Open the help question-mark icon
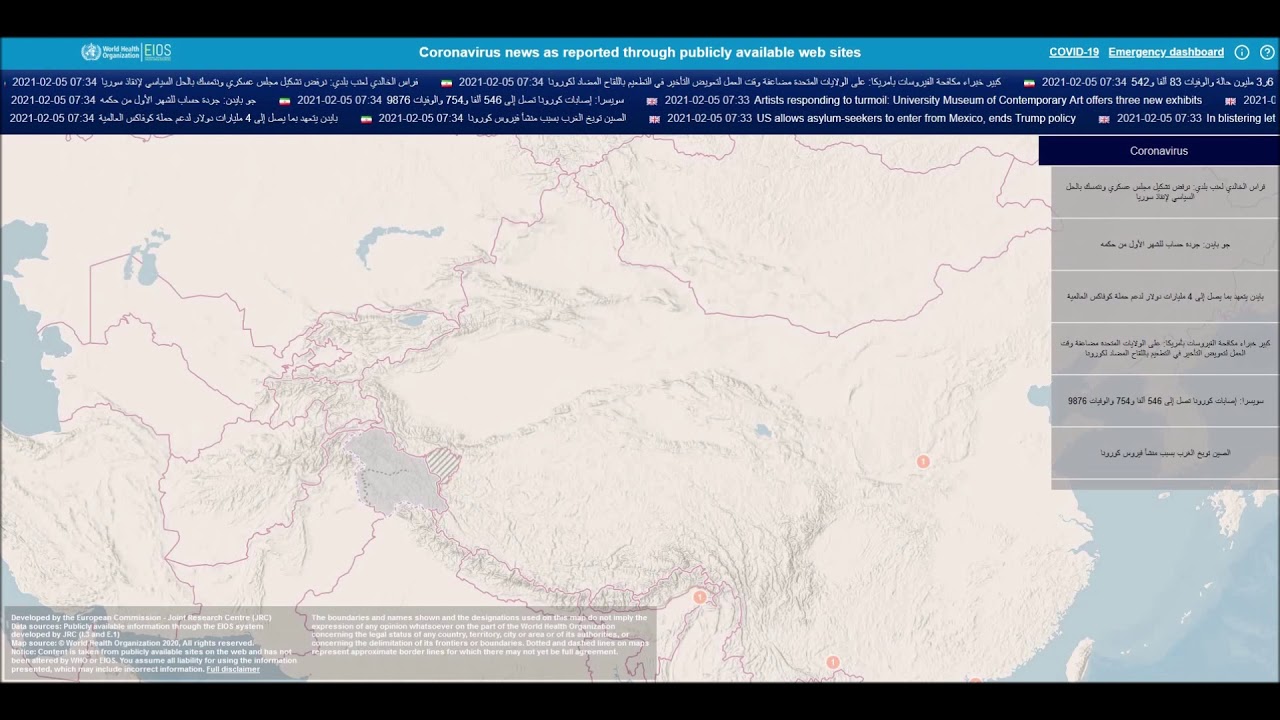Screen dimensions: 1280x720 [x=1267, y=52]
